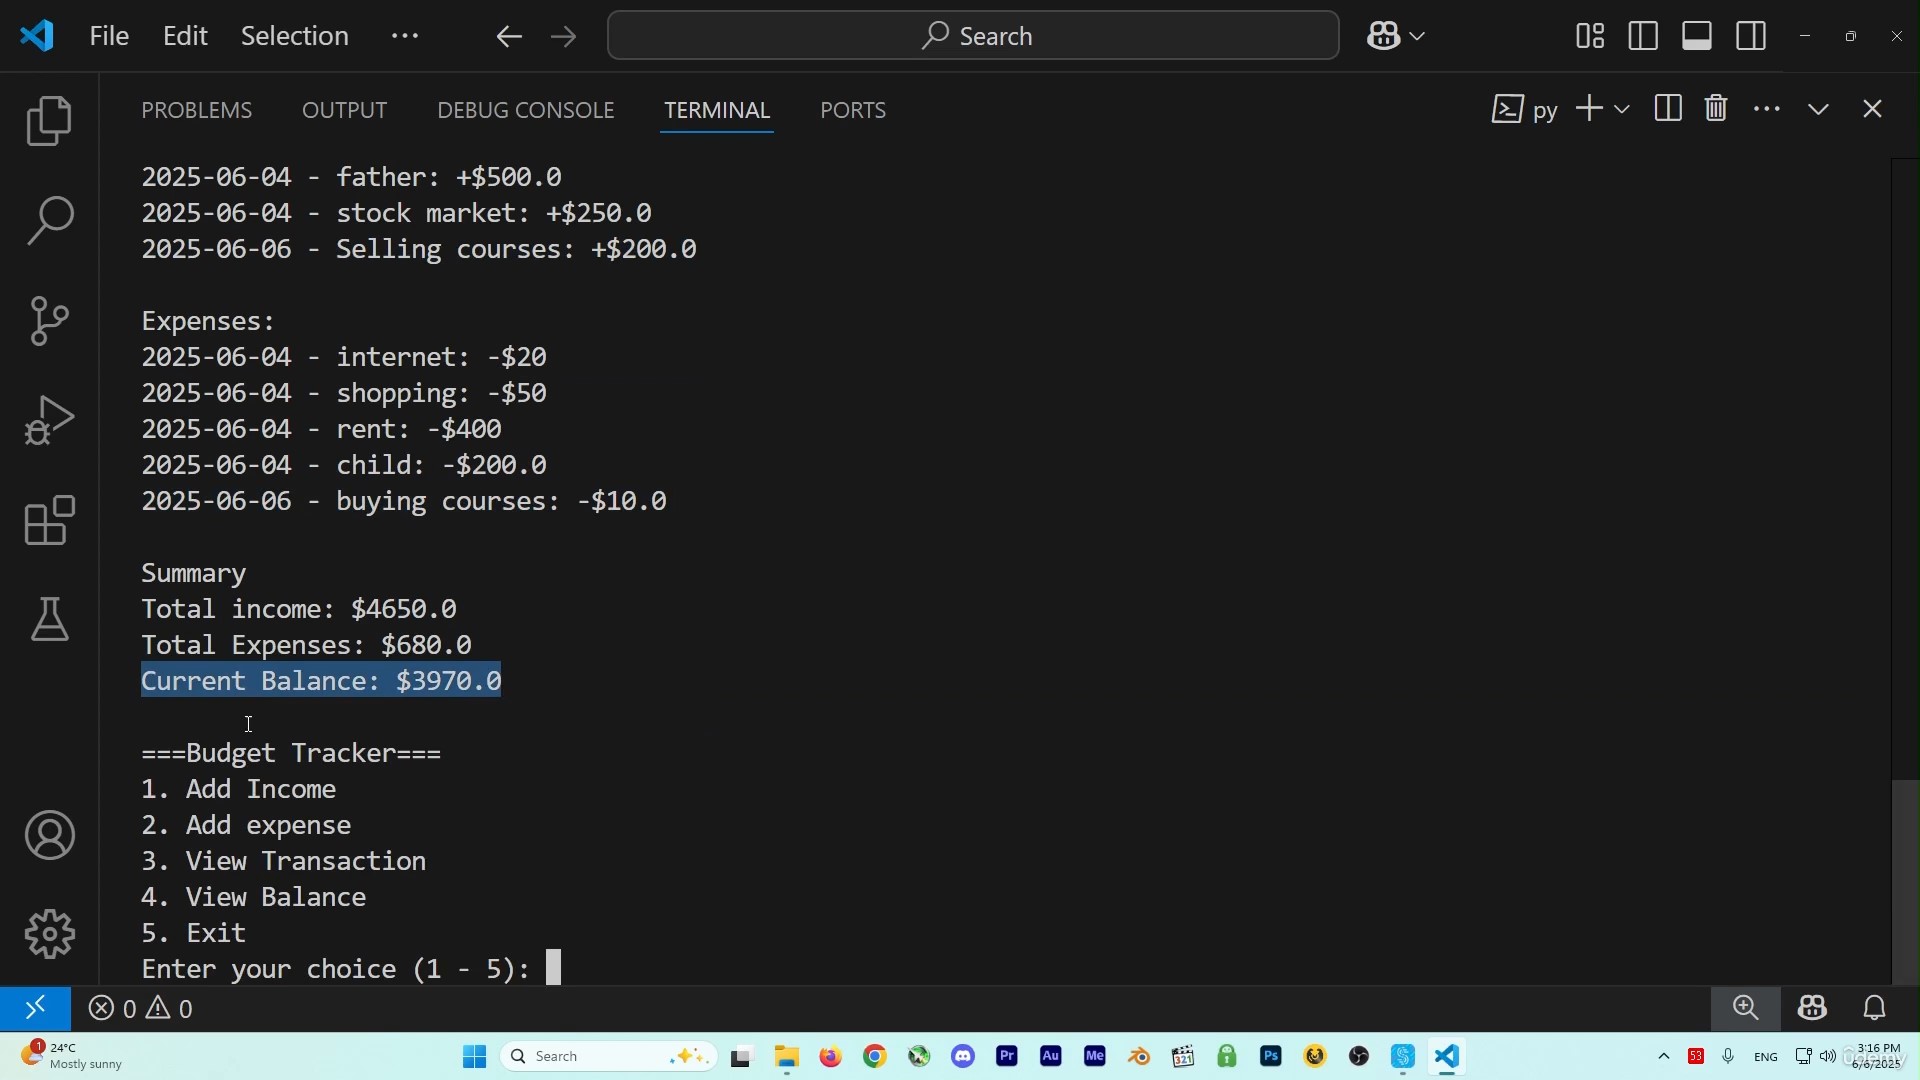Viewport: 1920px width, 1080px height.
Task: Create a new terminal with plus
Action: click(x=1589, y=108)
